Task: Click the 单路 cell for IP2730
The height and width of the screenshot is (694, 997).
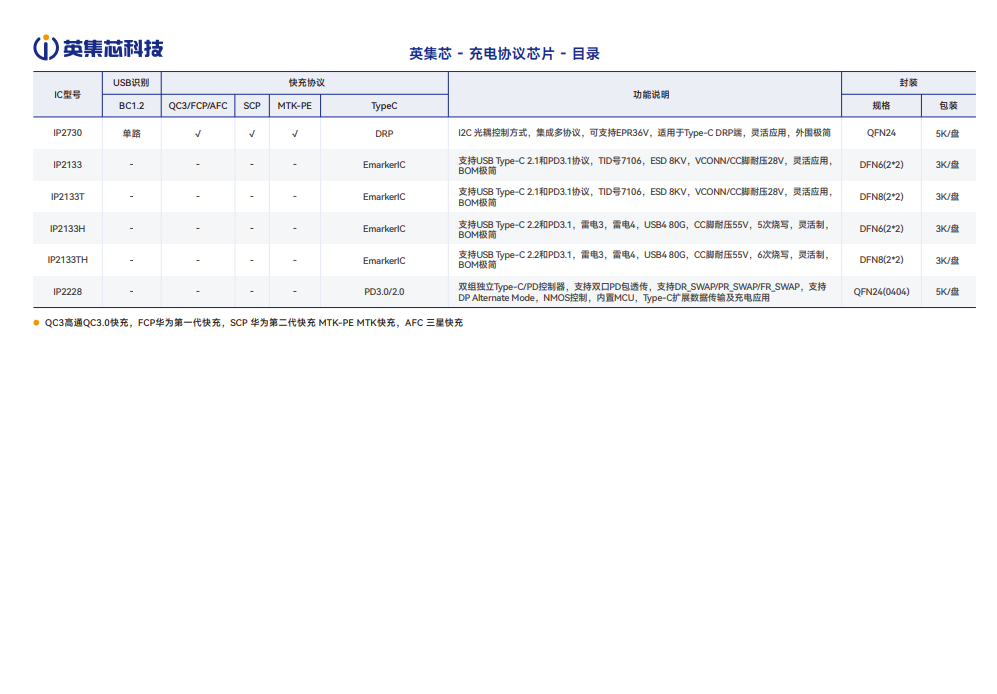Action: point(132,134)
